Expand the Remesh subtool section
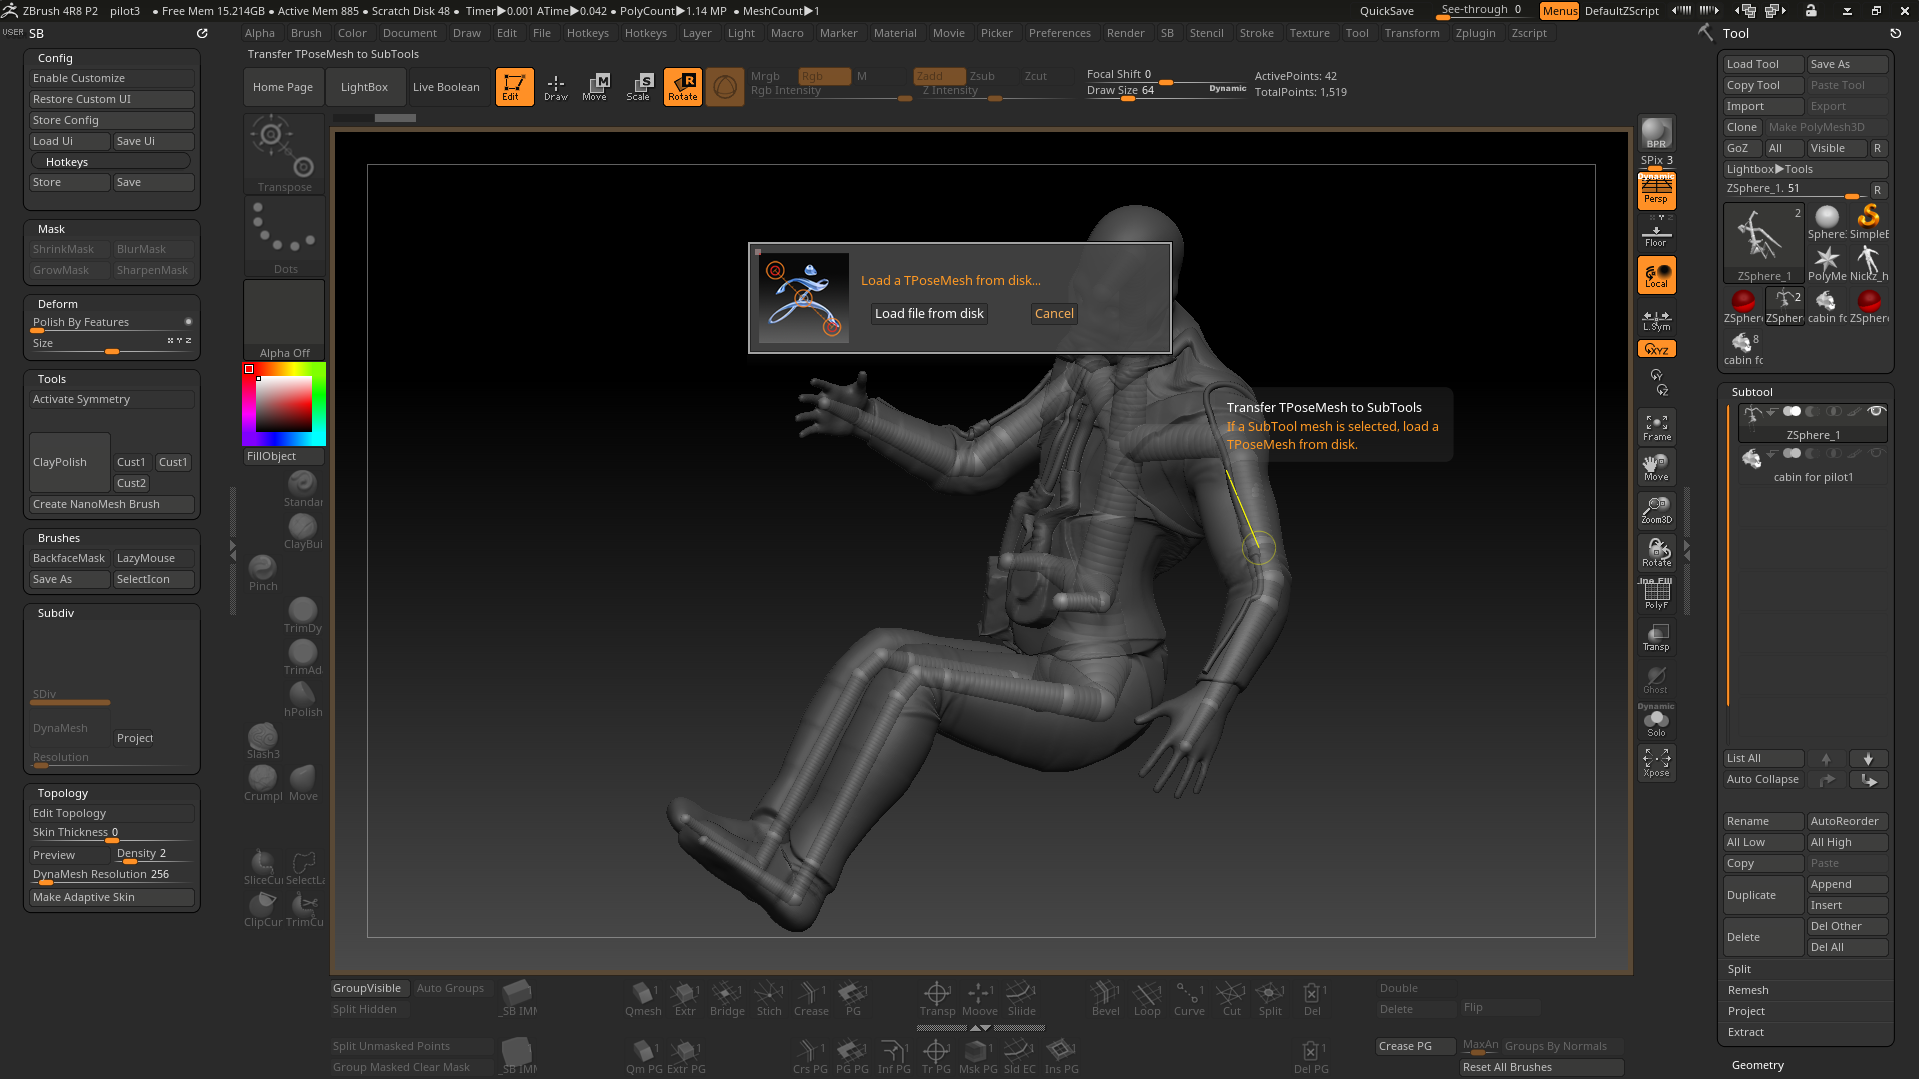This screenshot has height=1079, width=1919. (1748, 990)
